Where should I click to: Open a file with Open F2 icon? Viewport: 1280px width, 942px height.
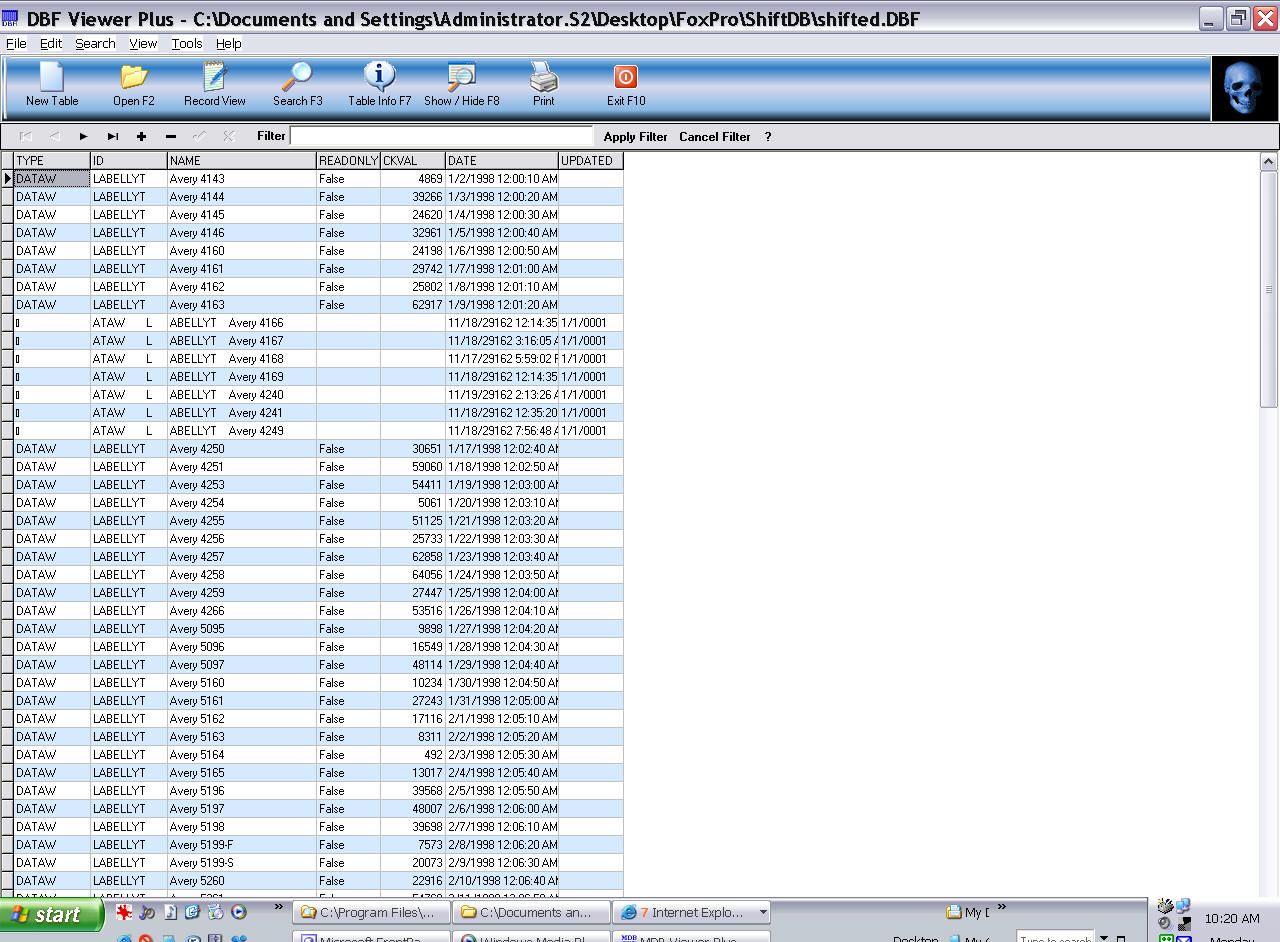point(134,78)
